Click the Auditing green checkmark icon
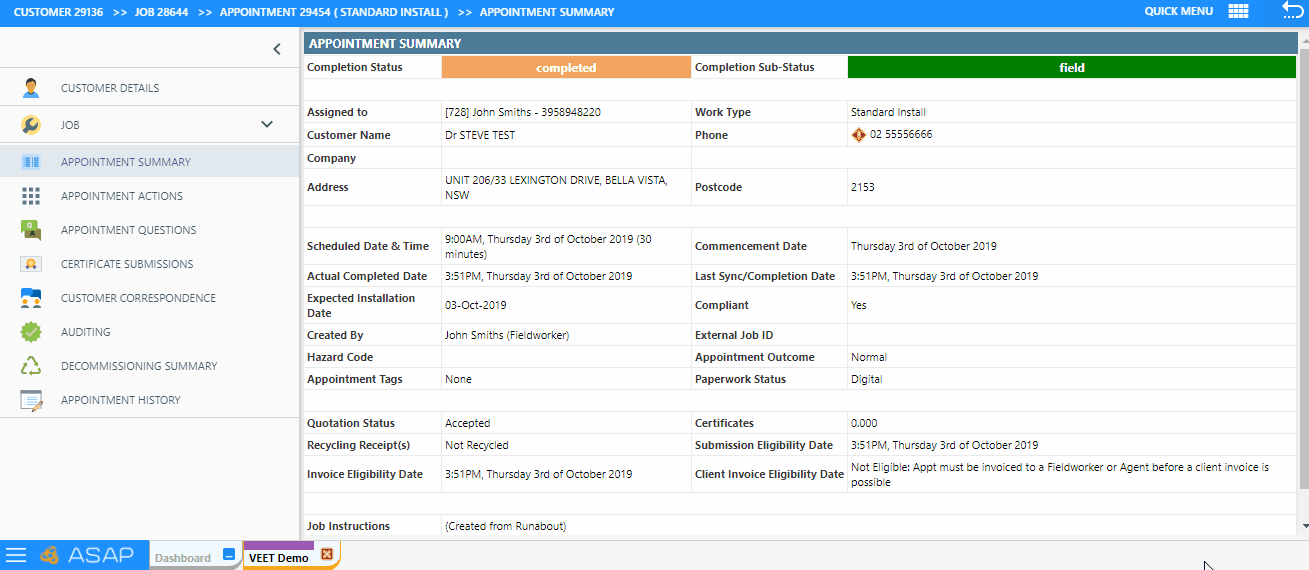 tap(31, 332)
